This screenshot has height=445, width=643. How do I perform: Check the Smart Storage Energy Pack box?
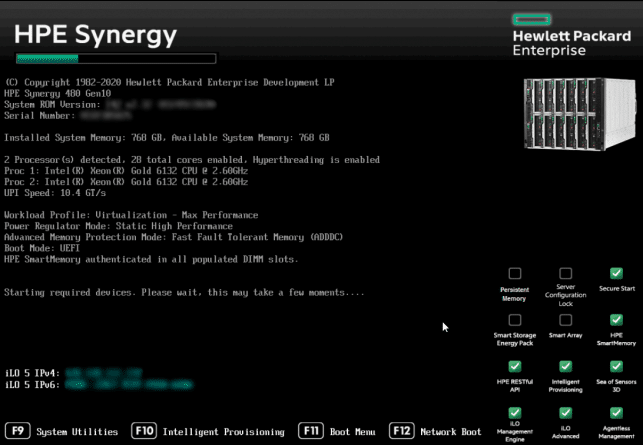pos(514,320)
